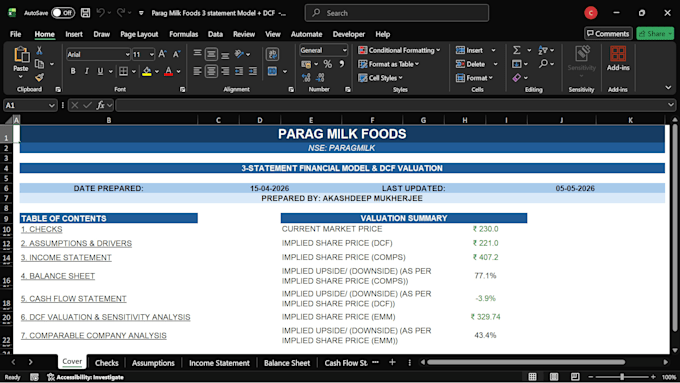
Task: Toggle Underline formatting
Action: click(100, 71)
